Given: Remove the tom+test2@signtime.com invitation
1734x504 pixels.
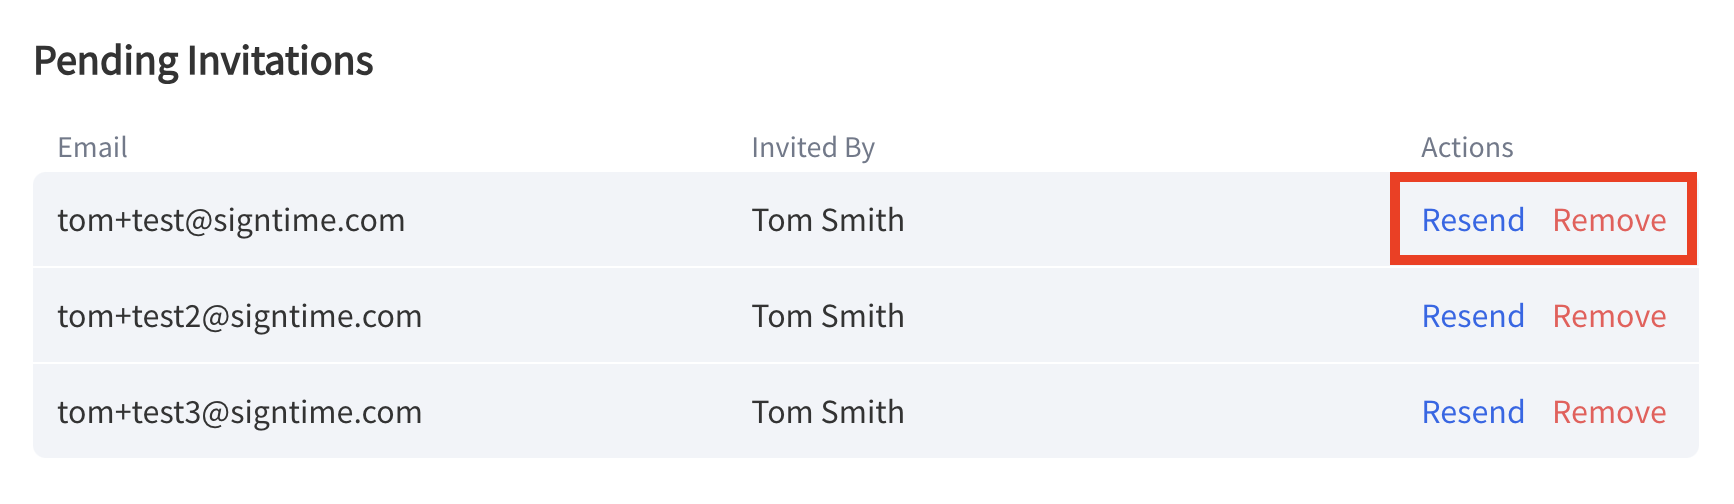Looking at the screenshot, I should tap(1609, 316).
